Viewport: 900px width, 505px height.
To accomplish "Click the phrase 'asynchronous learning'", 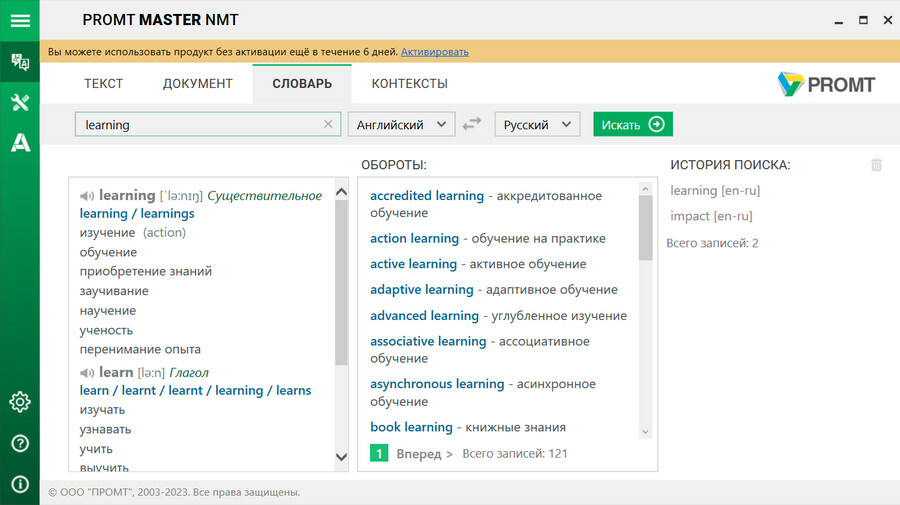I will (x=437, y=383).
